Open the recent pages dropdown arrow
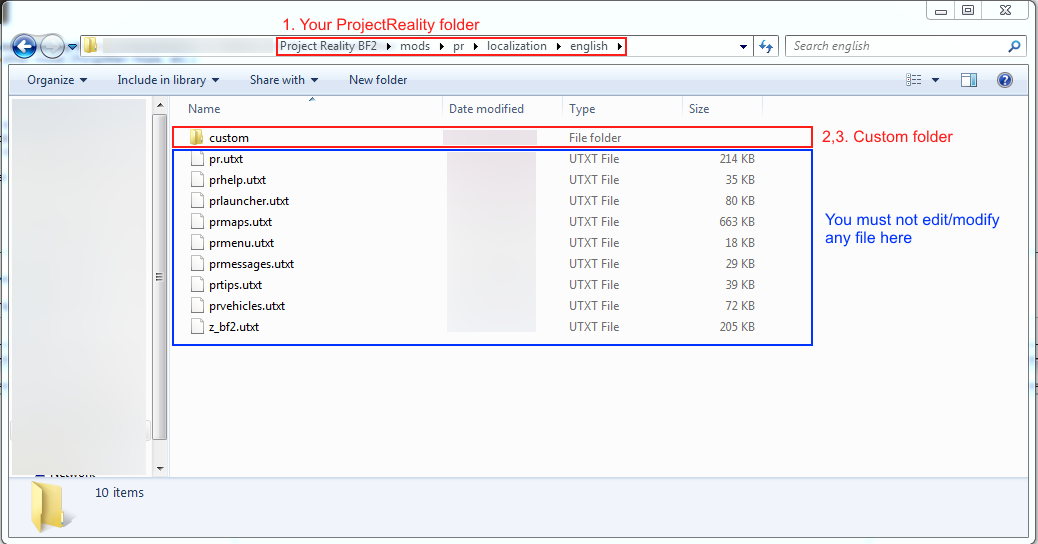The image size is (1038, 544). (72, 47)
